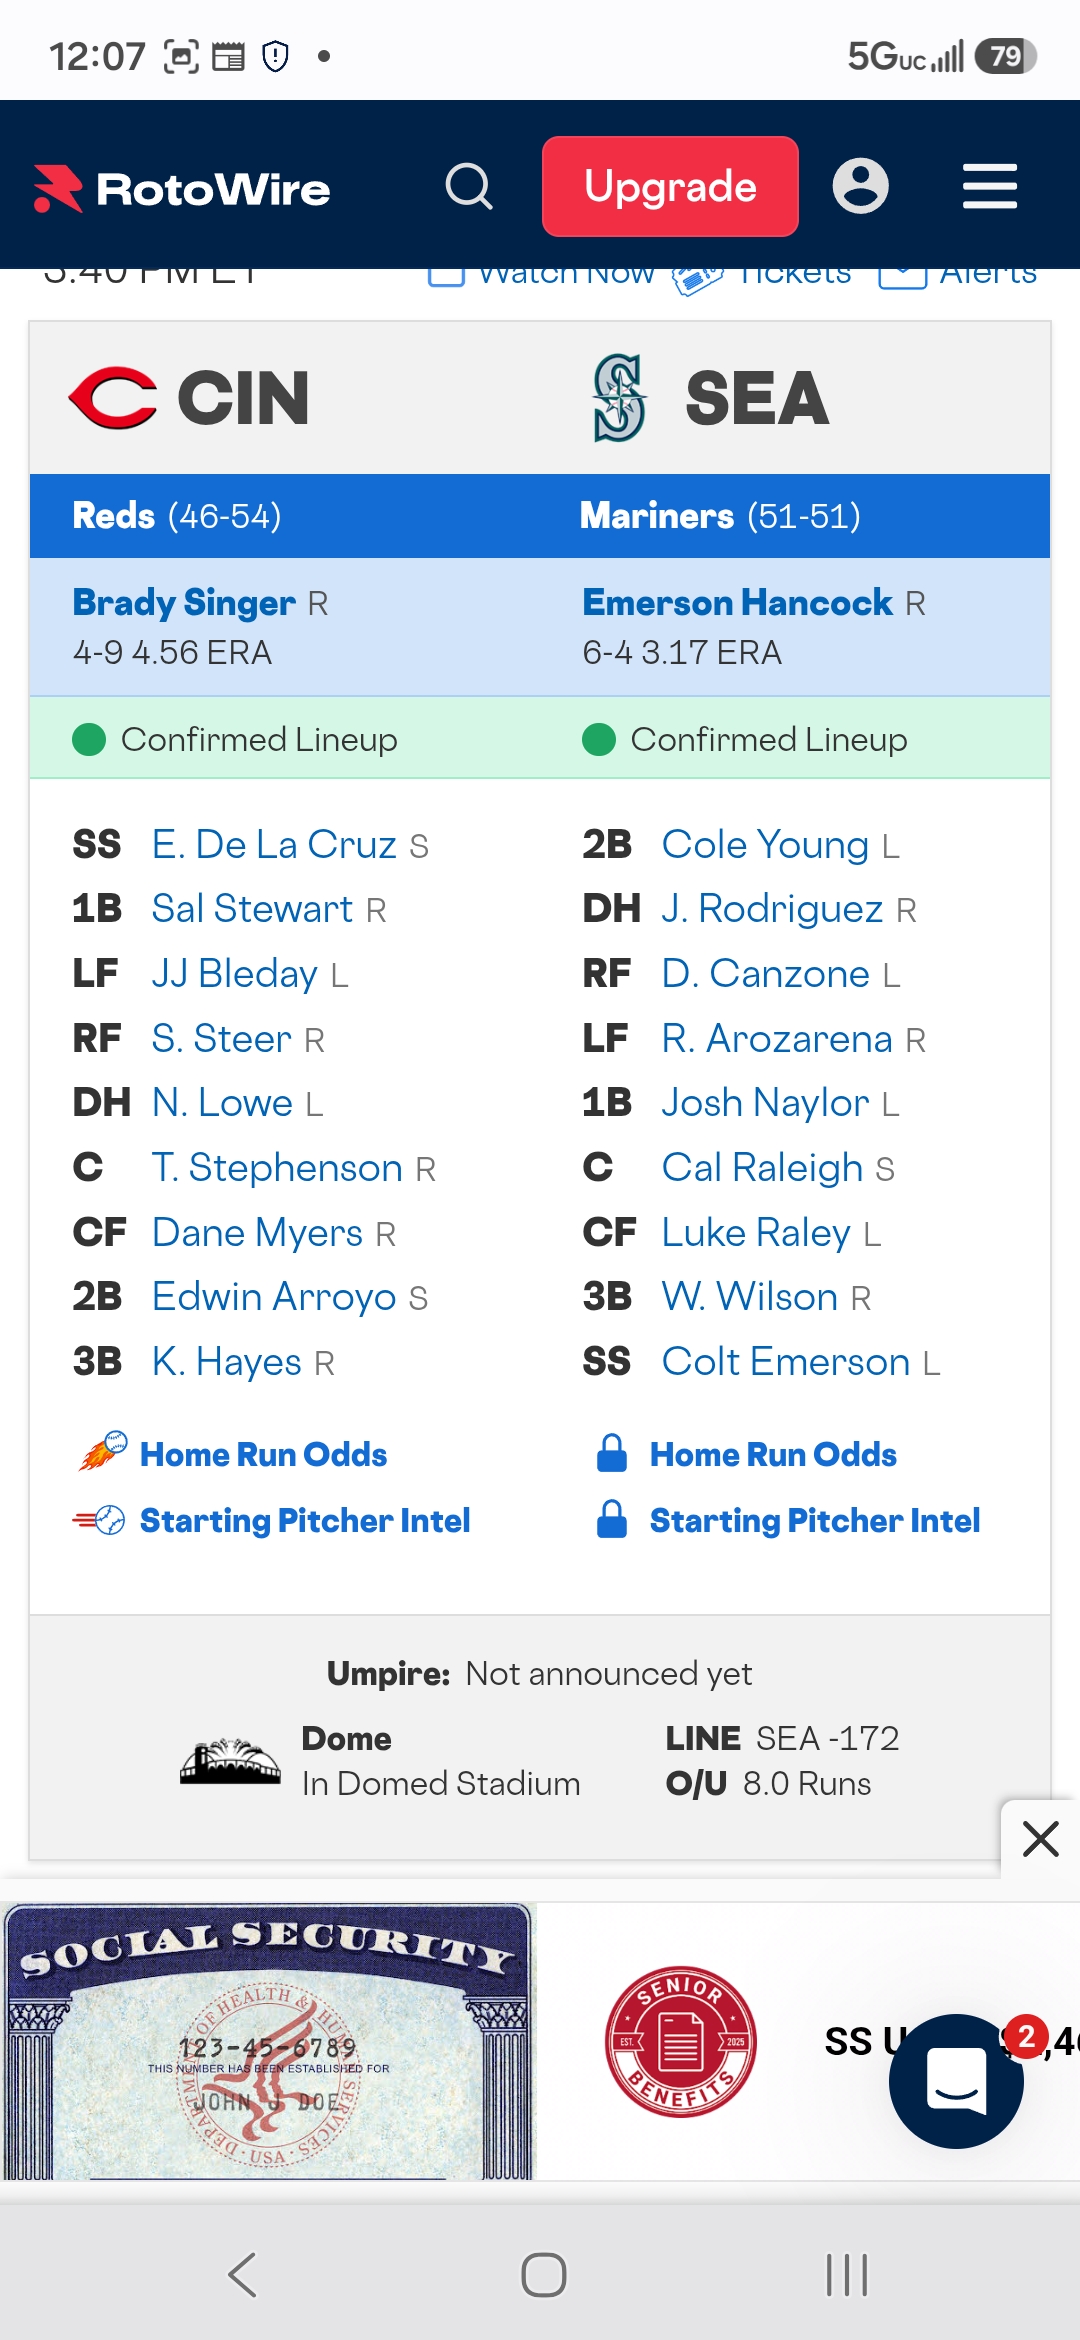Tap the Social Security card ad image

tap(268, 2041)
